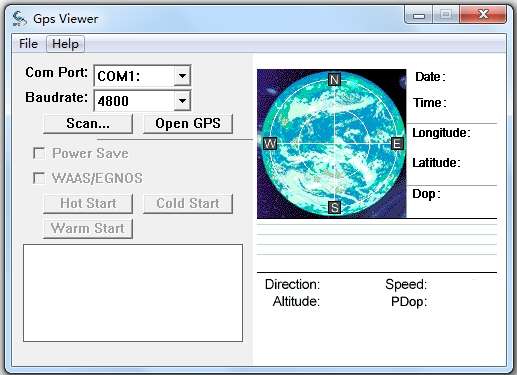Screen dimensions: 517x375
Task: Open the File menu
Action: (28, 44)
